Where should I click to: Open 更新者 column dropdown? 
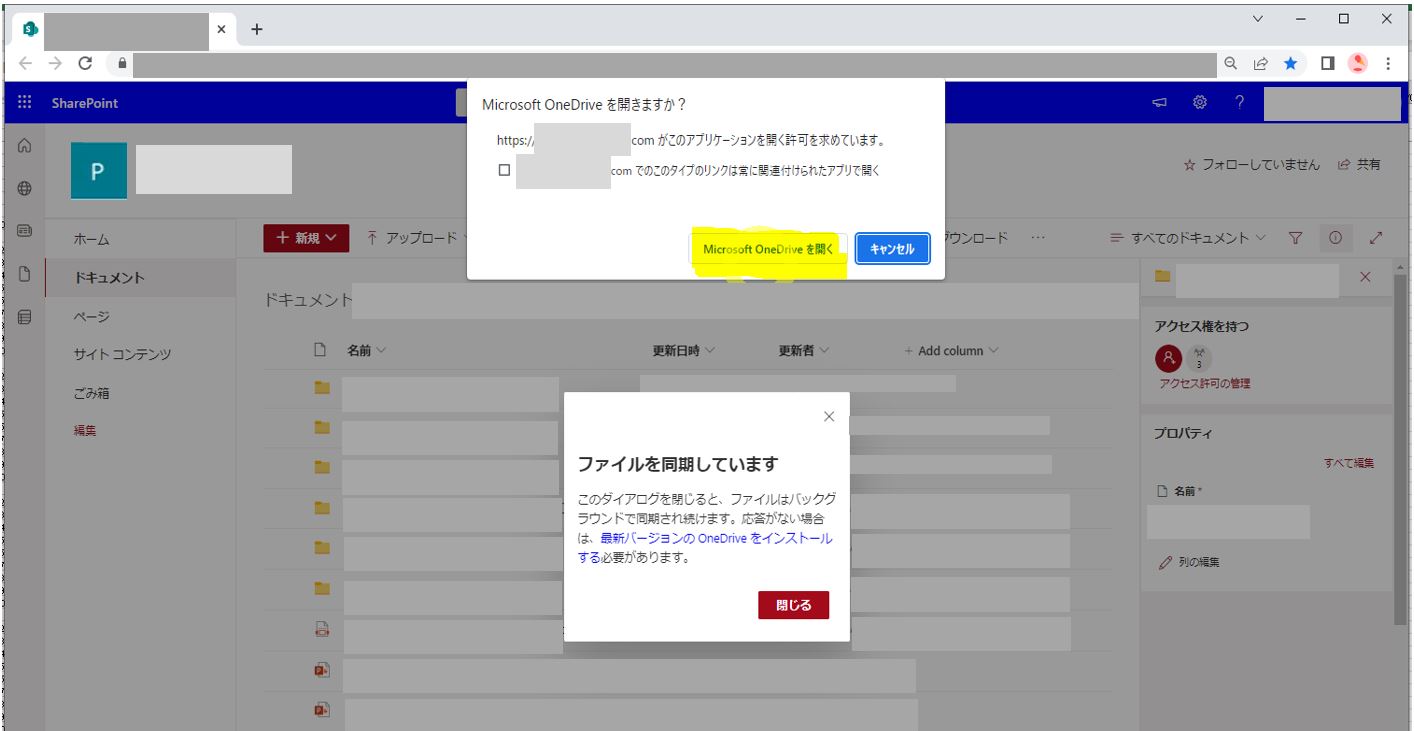803,350
